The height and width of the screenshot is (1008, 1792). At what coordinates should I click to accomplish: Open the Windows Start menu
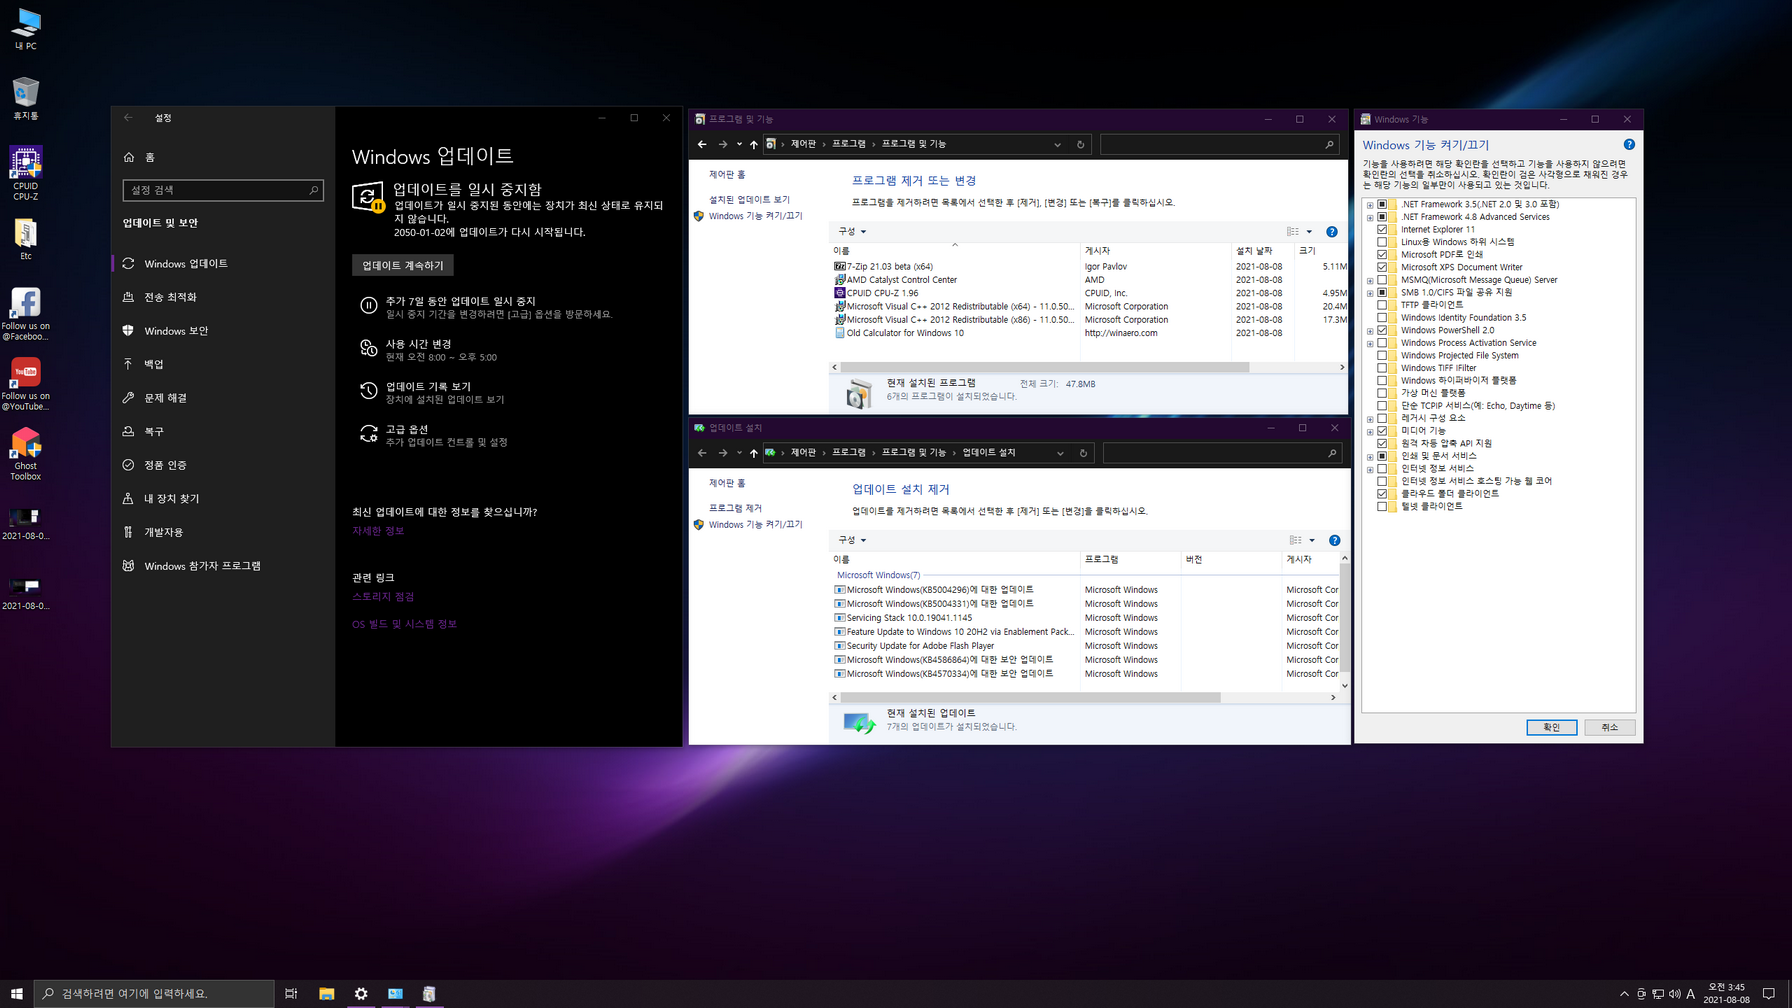pos(16,993)
